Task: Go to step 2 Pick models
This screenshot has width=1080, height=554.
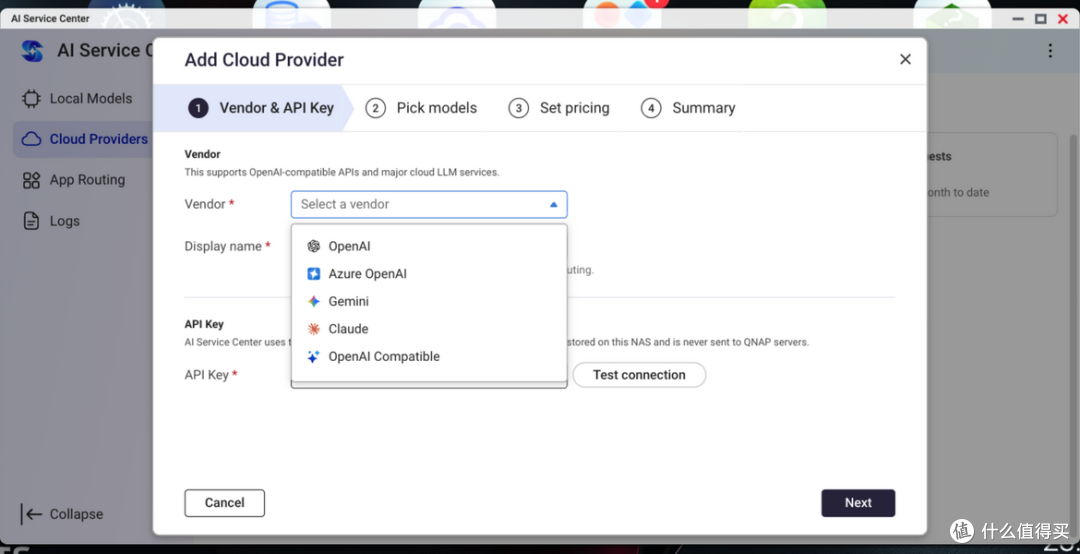Action: coord(421,108)
